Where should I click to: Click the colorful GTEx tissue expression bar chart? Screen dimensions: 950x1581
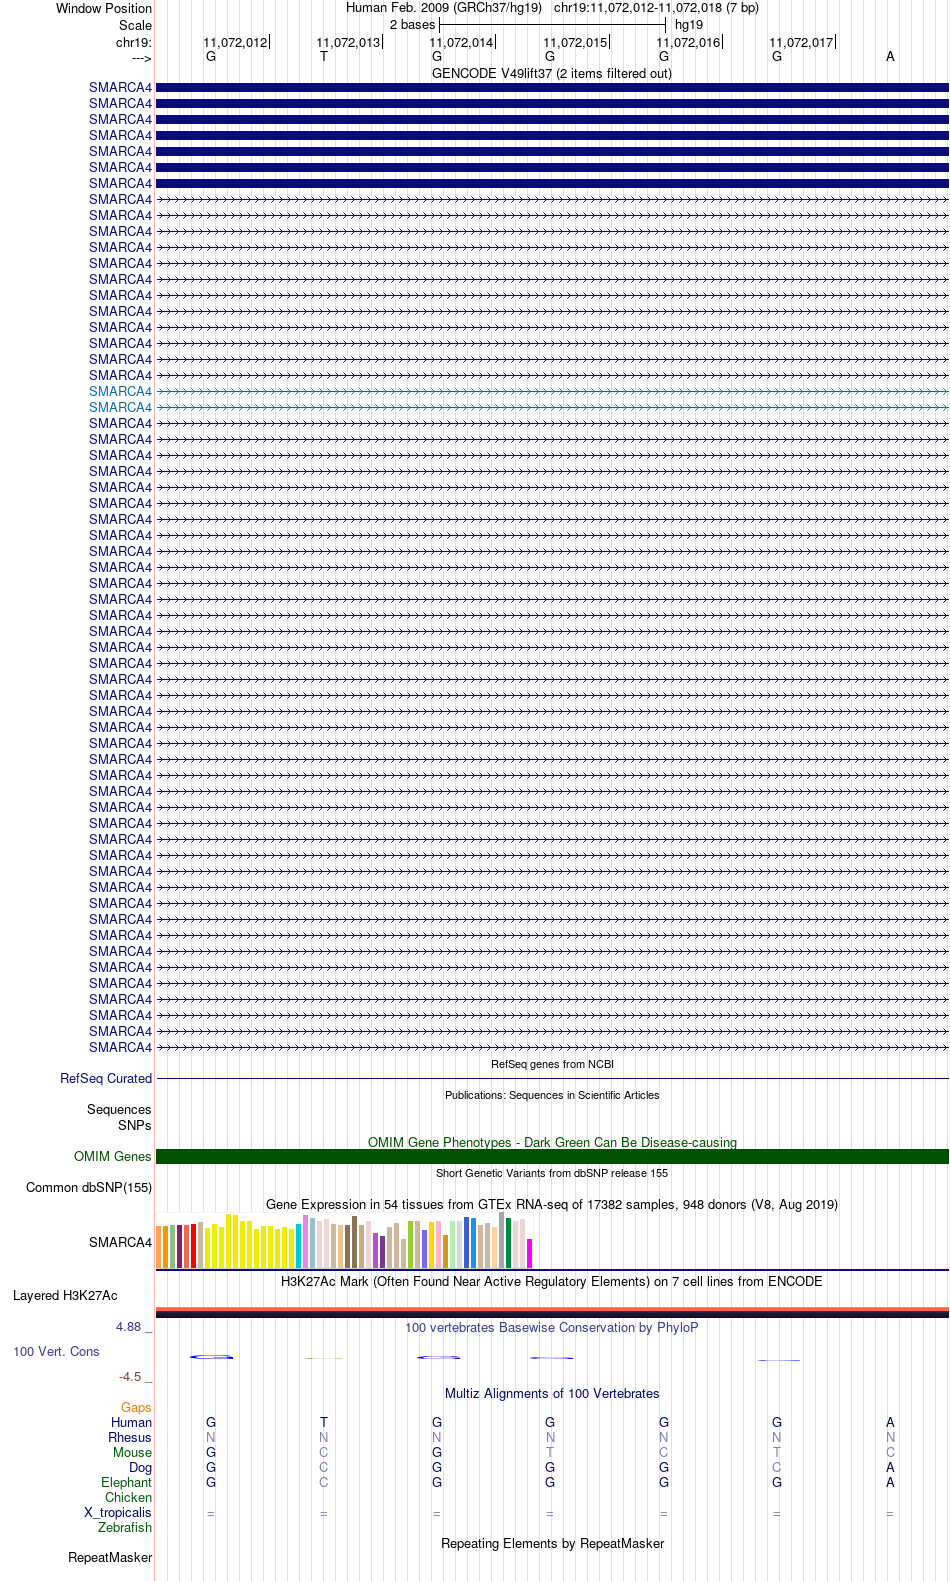[x=344, y=1241]
